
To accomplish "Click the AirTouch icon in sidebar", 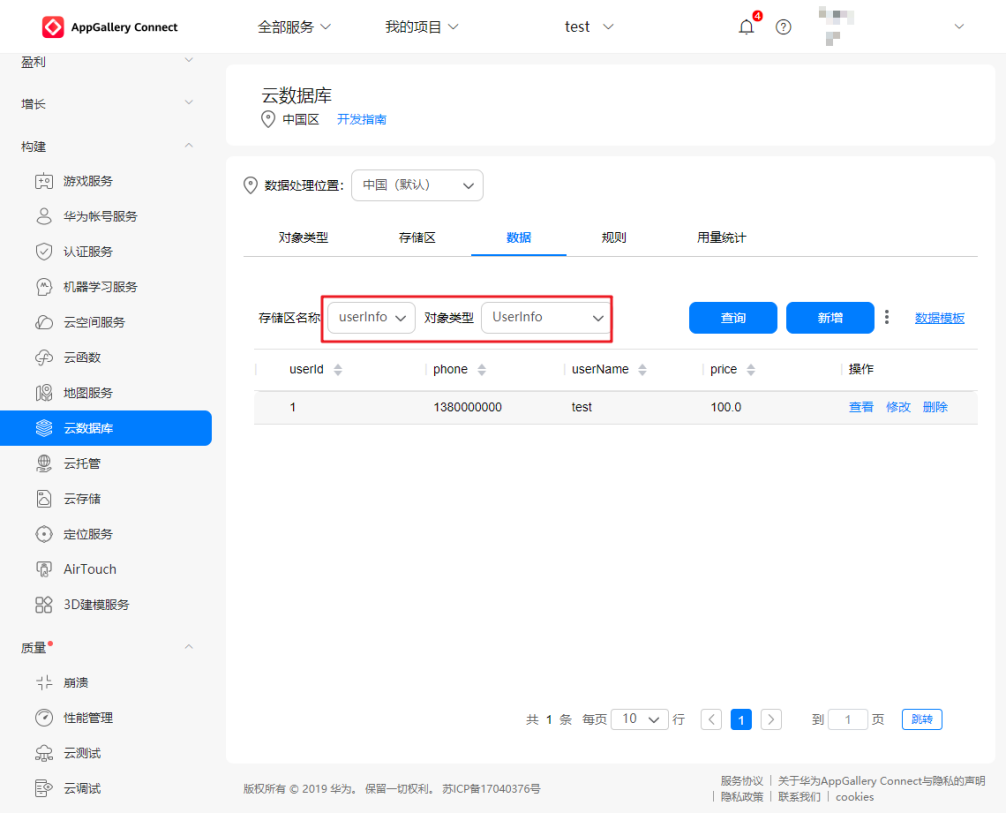I will click(44, 569).
